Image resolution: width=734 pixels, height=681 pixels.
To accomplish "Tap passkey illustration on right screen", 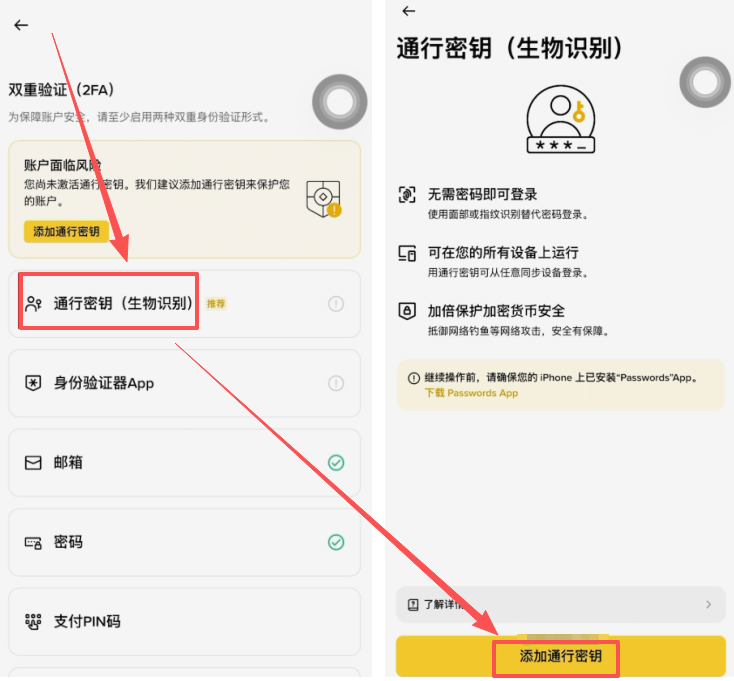I will 561,119.
